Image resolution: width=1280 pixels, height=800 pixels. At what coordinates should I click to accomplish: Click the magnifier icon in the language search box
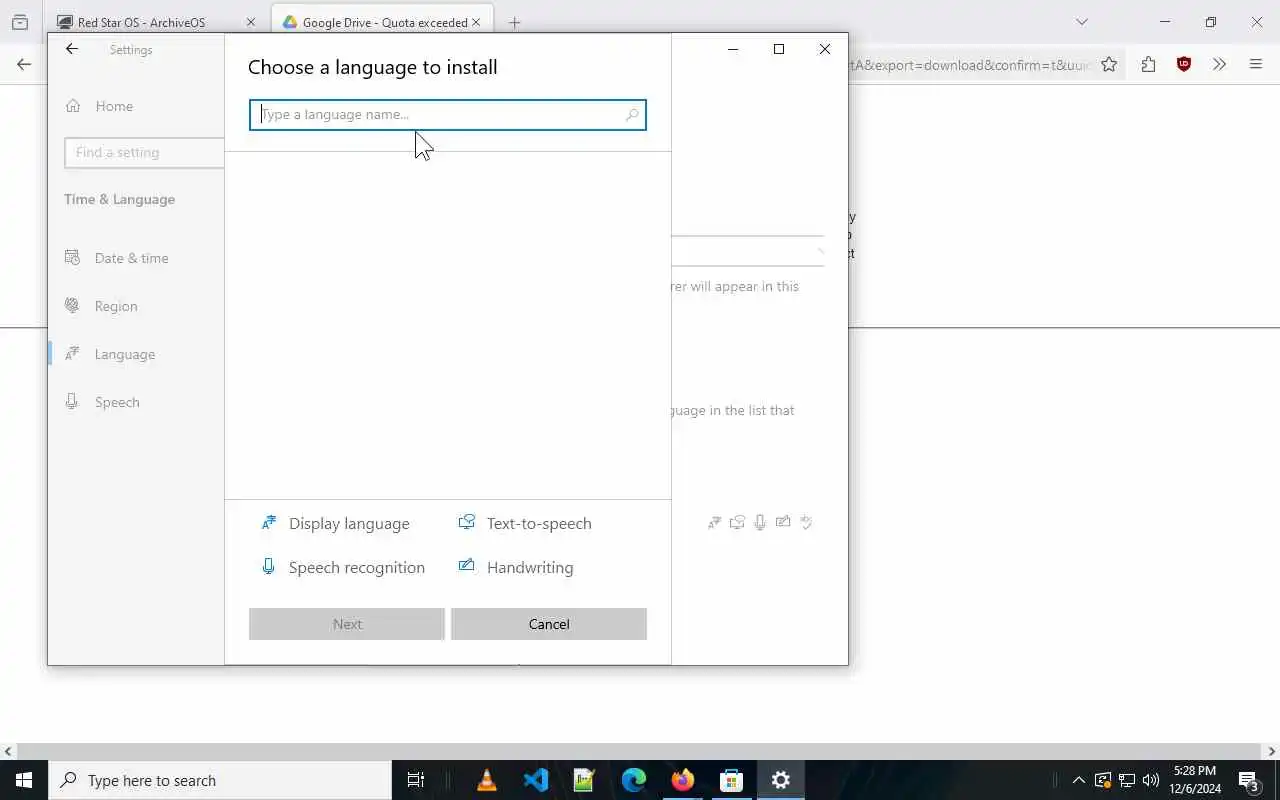pyautogui.click(x=632, y=115)
